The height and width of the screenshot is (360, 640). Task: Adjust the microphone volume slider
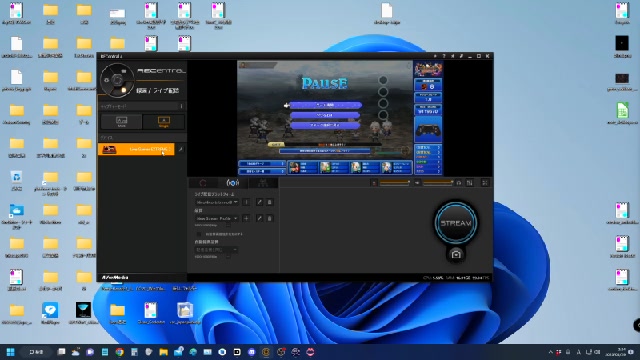coord(394,183)
